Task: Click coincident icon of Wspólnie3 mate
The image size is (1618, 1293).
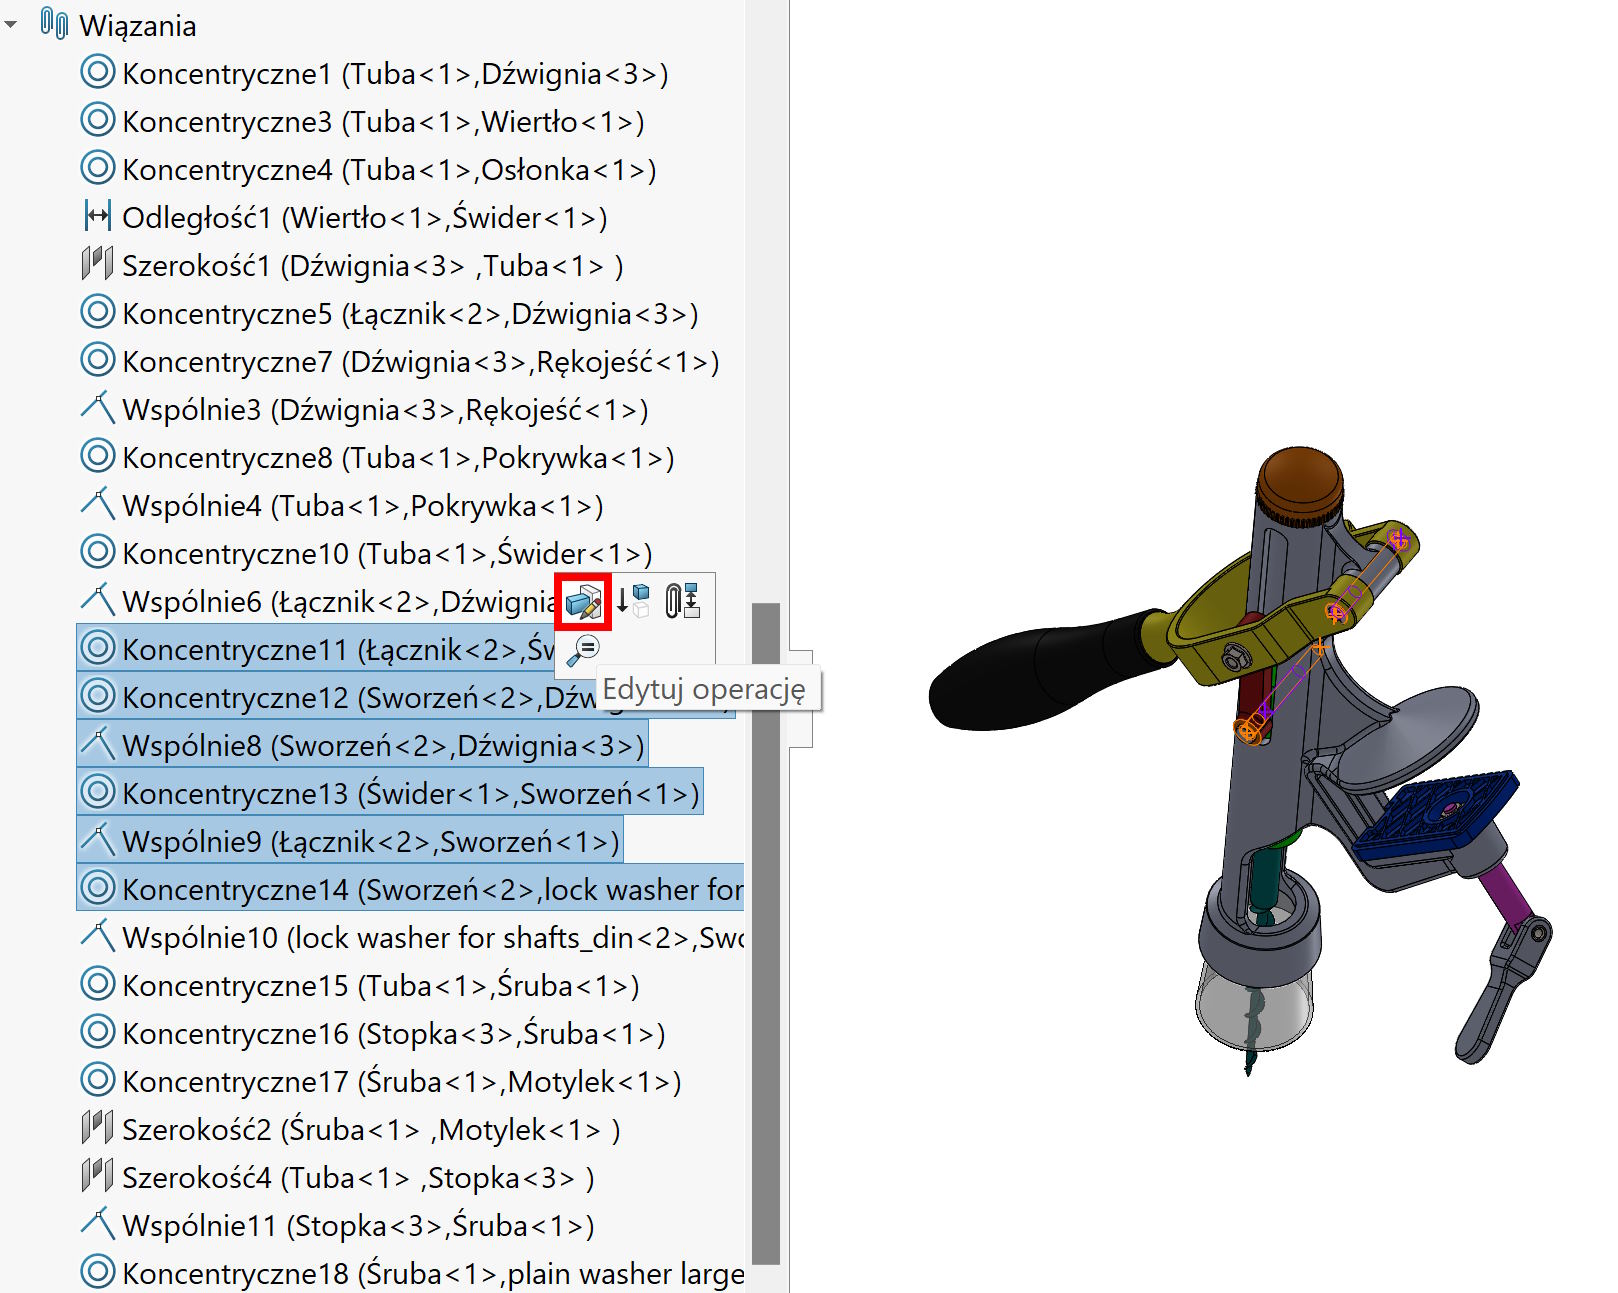Action: pos(97,408)
